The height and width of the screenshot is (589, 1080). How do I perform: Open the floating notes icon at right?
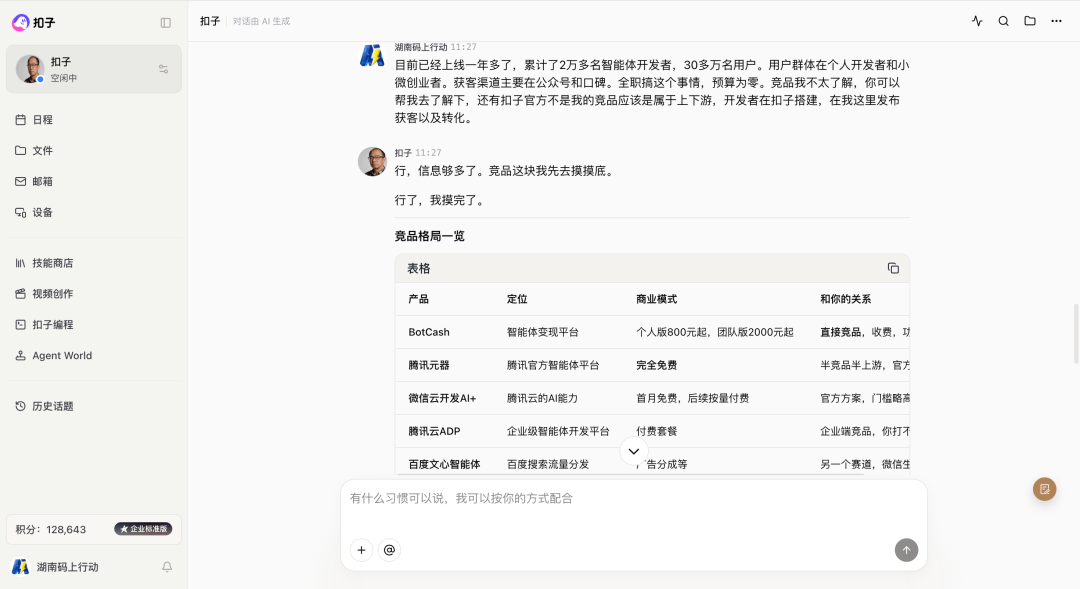pos(1045,489)
